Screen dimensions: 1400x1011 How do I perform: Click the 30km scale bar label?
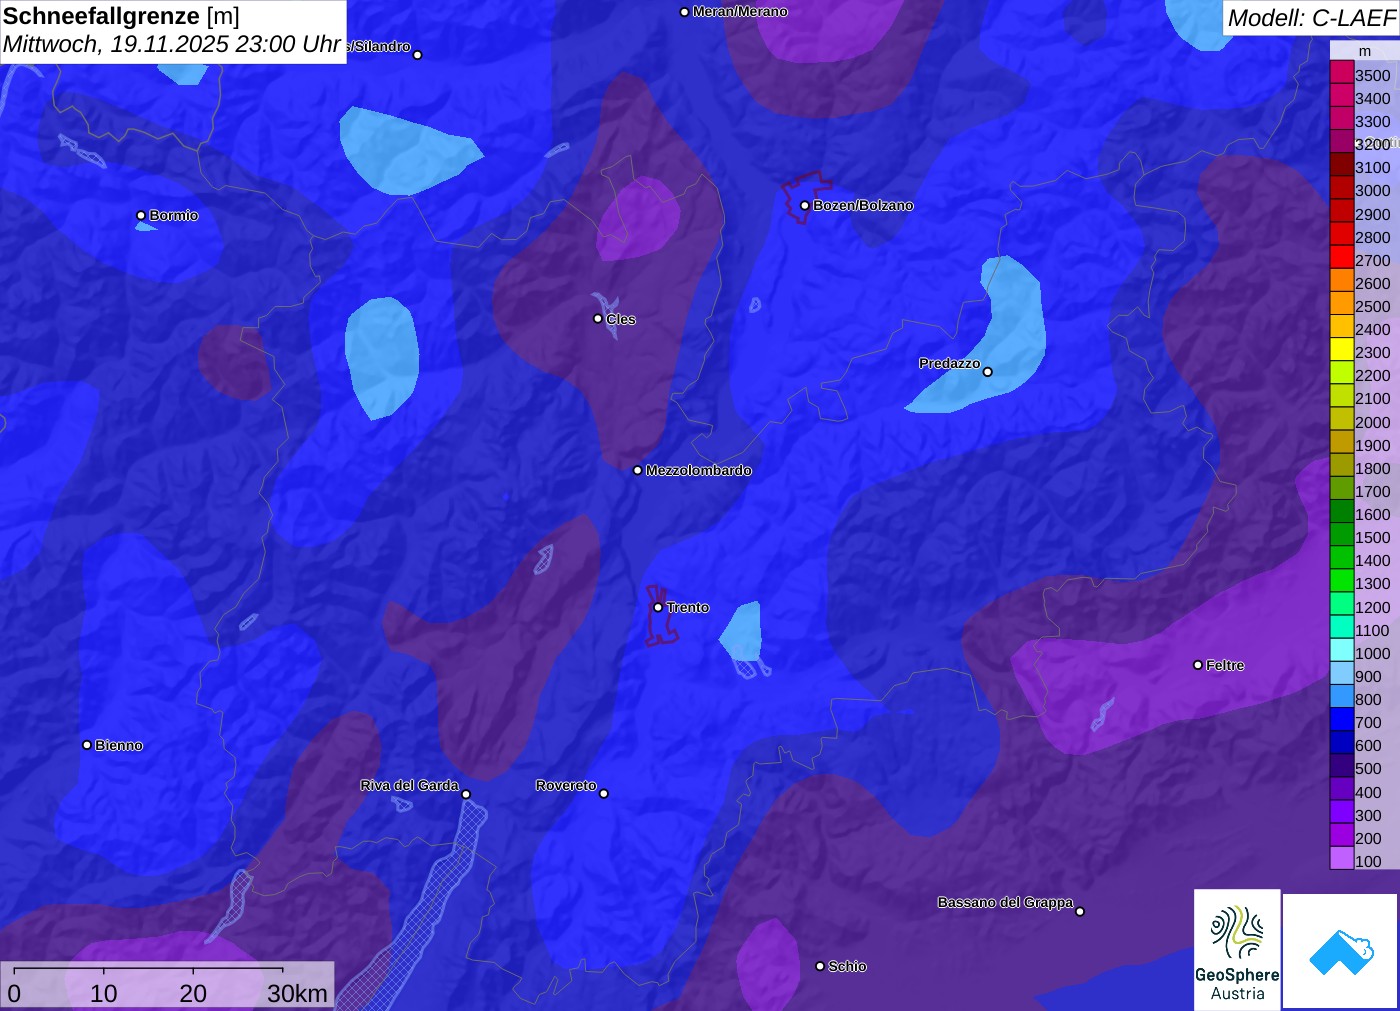[297, 993]
